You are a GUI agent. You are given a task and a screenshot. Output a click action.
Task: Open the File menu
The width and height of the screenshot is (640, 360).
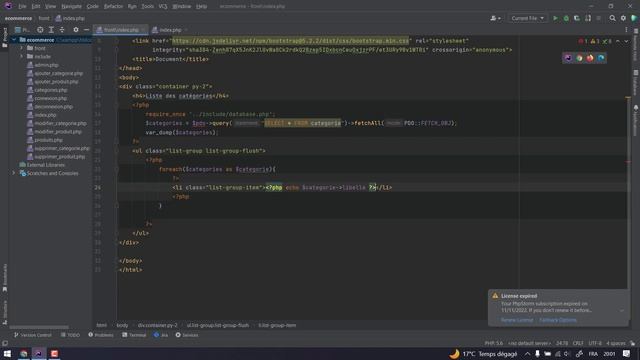(x=22, y=6)
